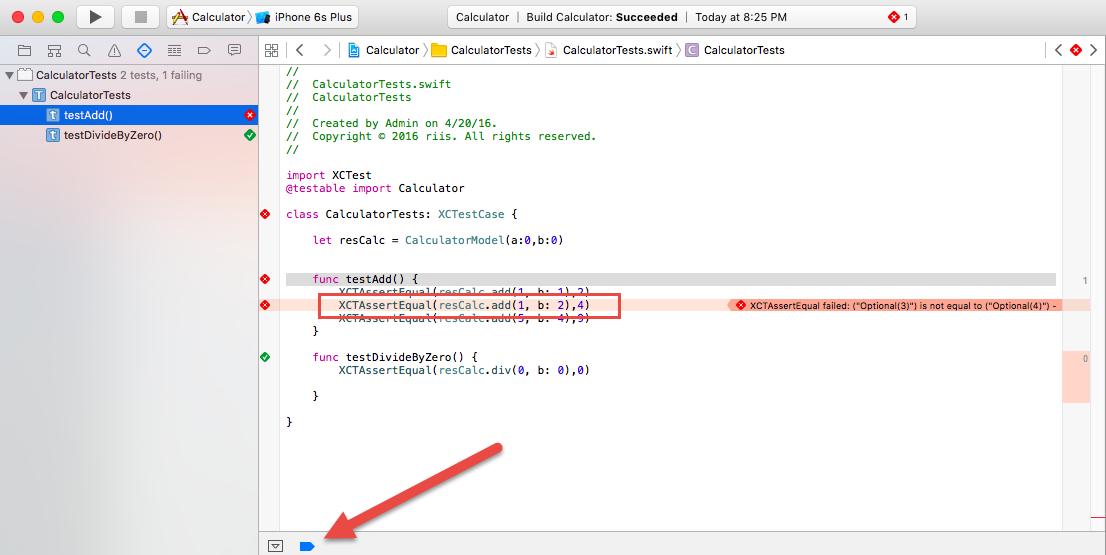Click the red error count badge in status bar
1106x555 pixels.
point(898,17)
